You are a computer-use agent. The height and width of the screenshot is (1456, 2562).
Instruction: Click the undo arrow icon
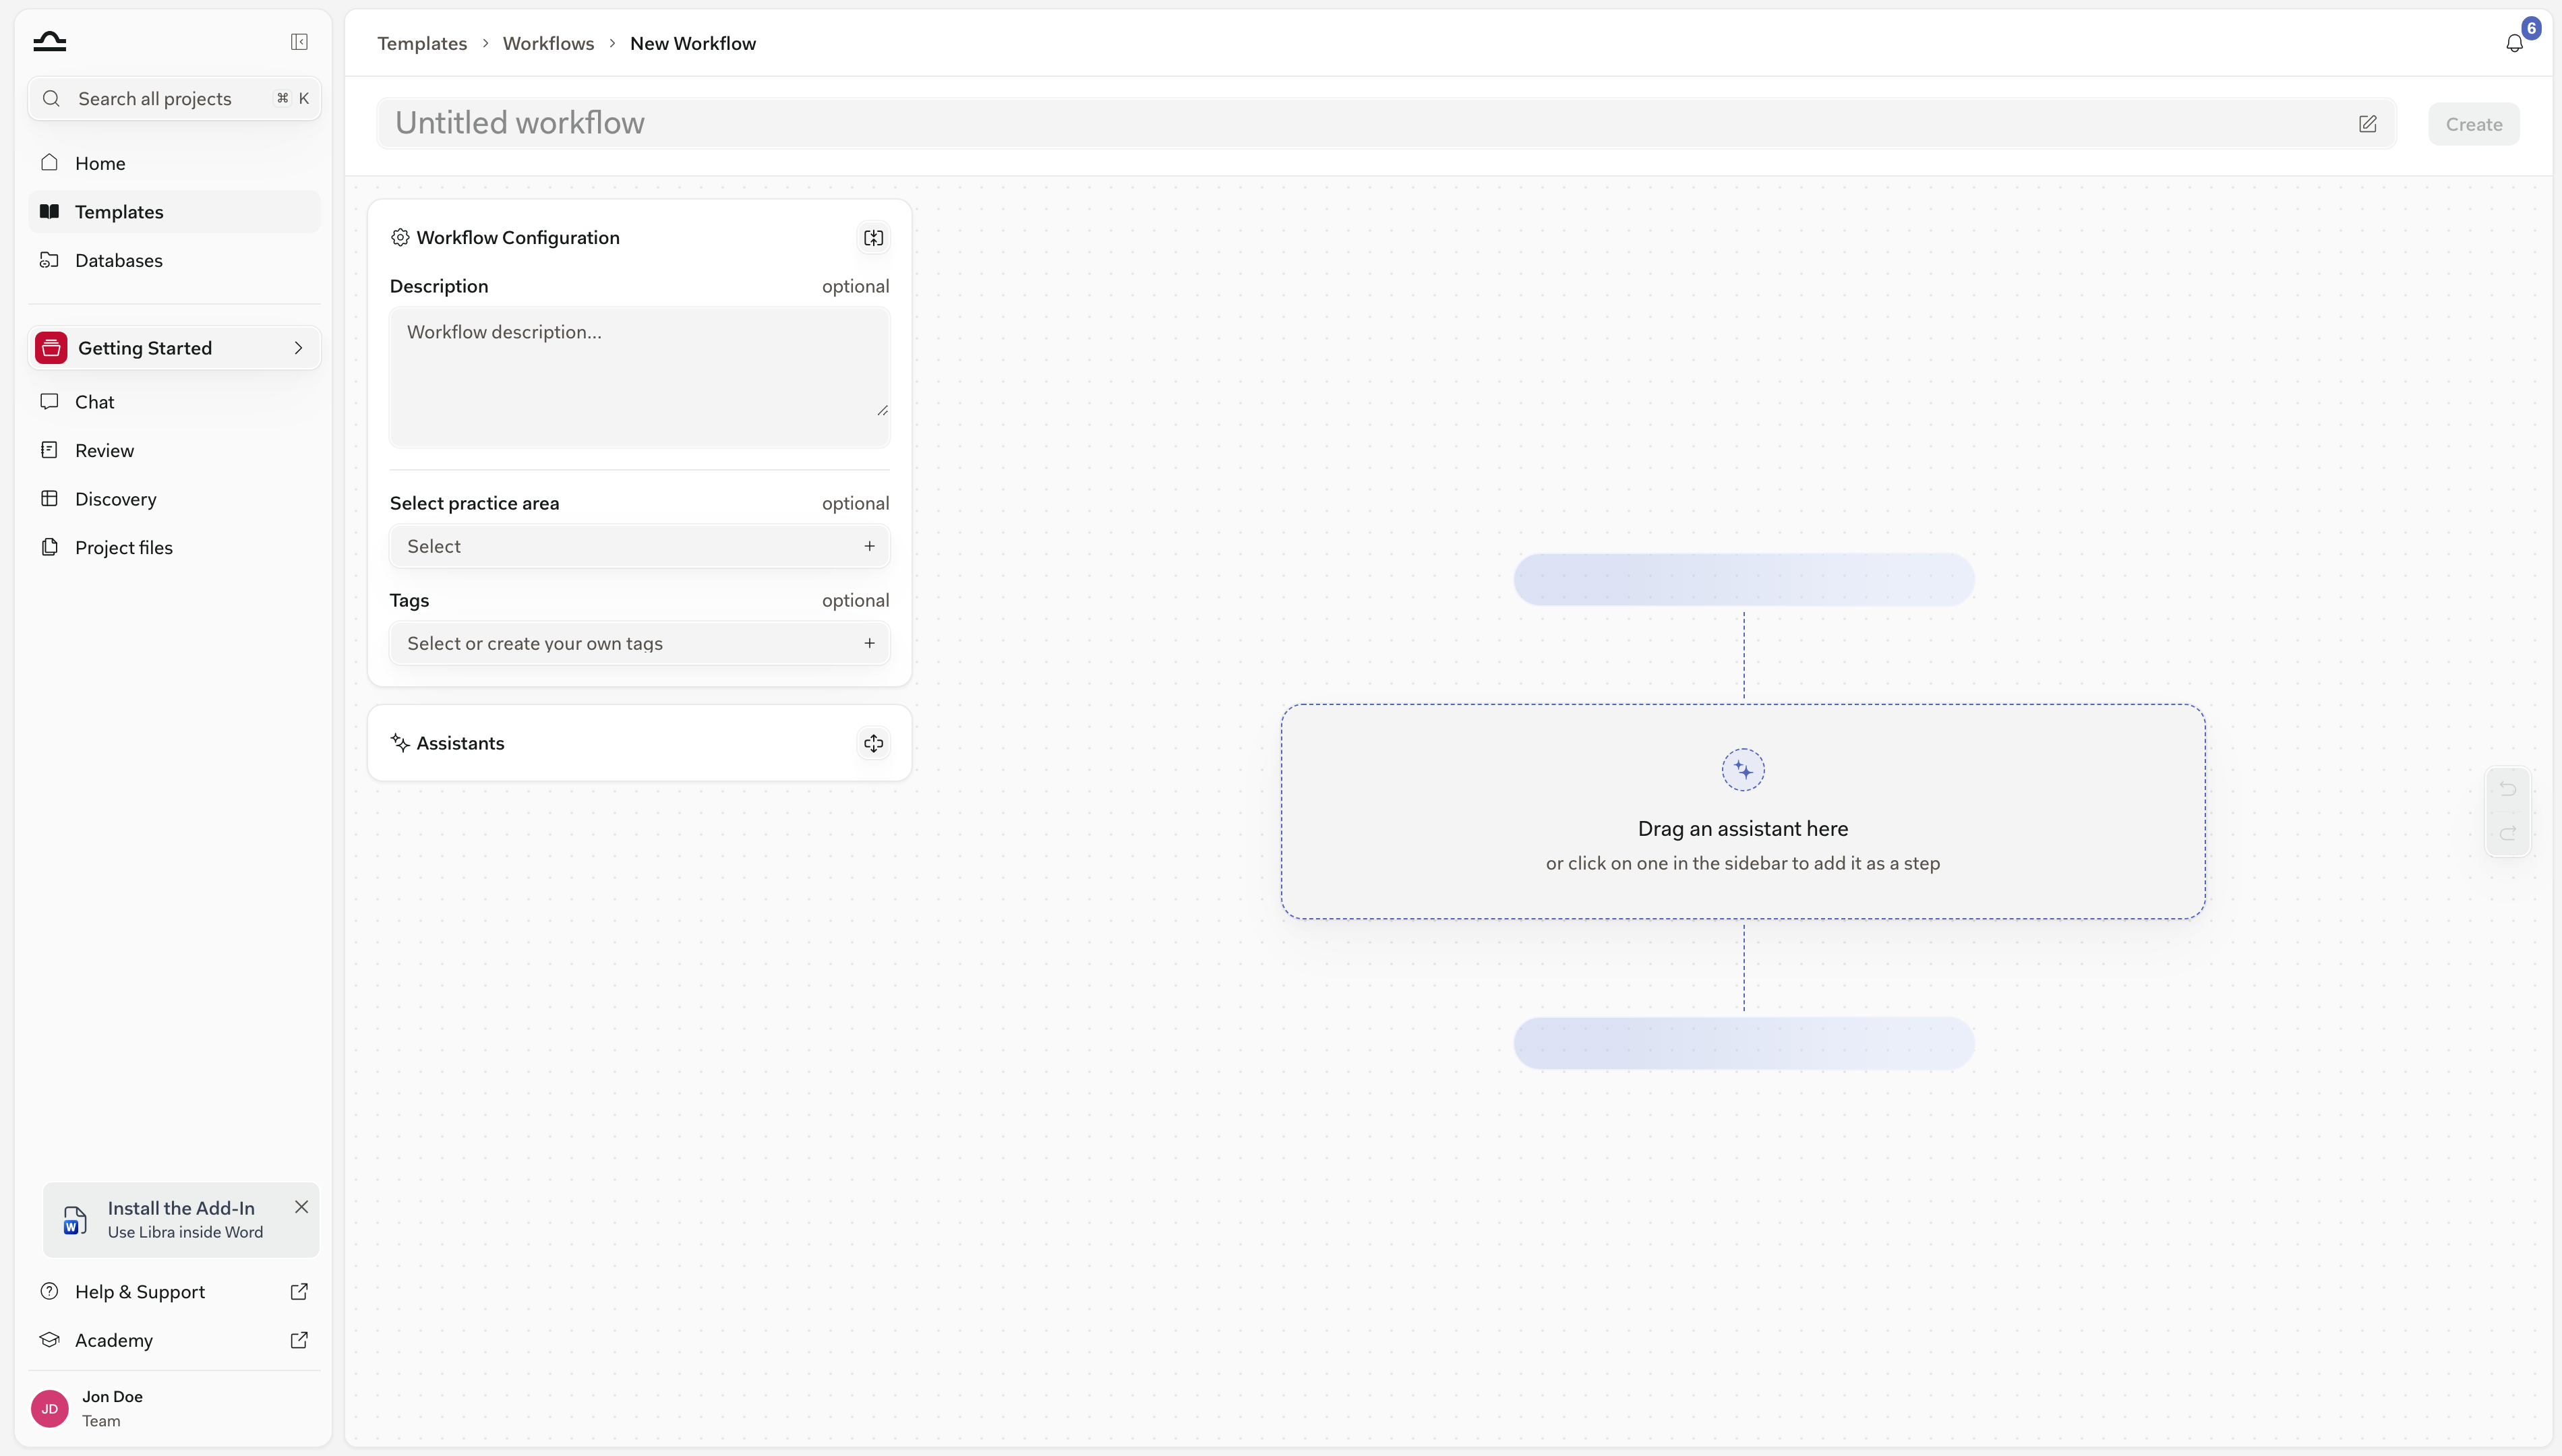(x=2507, y=789)
